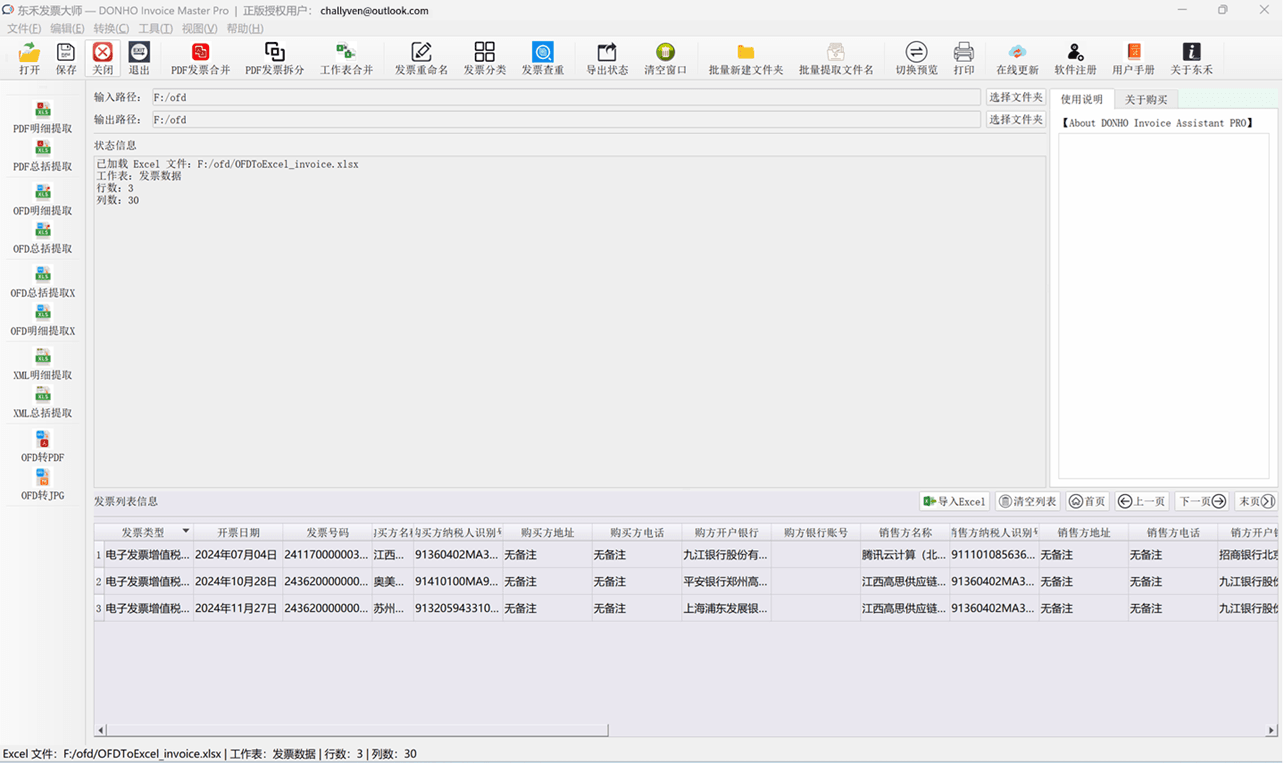
Task: Run the 发票查重 duplicate check
Action: [543, 58]
